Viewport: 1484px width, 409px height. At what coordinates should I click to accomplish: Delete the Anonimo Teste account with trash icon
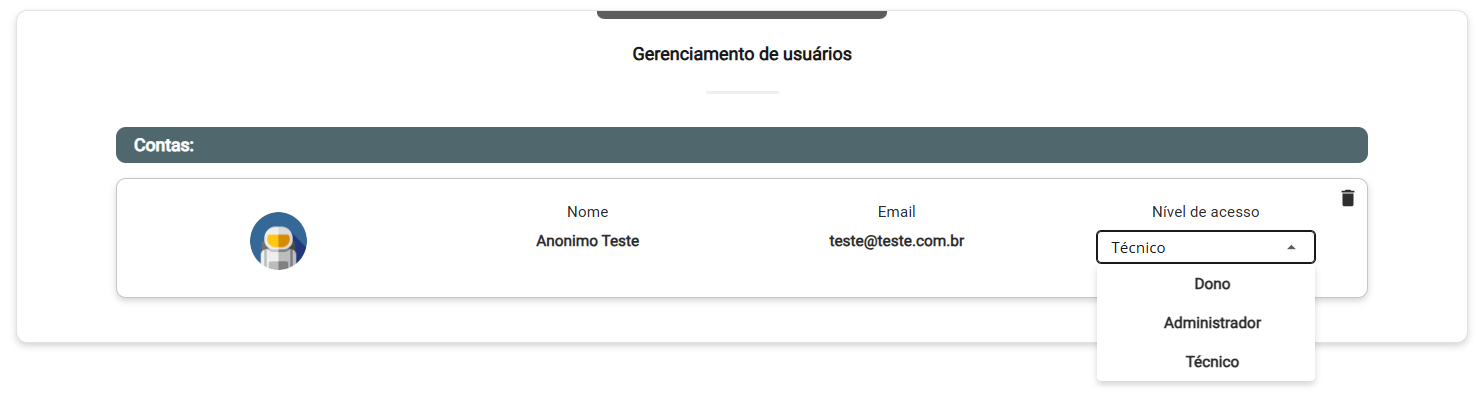click(x=1347, y=198)
